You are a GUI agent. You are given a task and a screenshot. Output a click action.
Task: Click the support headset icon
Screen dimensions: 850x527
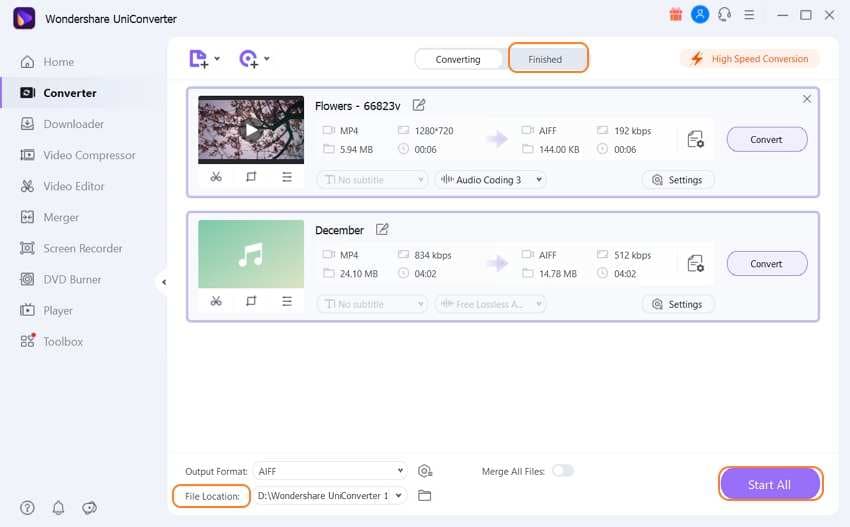click(724, 15)
